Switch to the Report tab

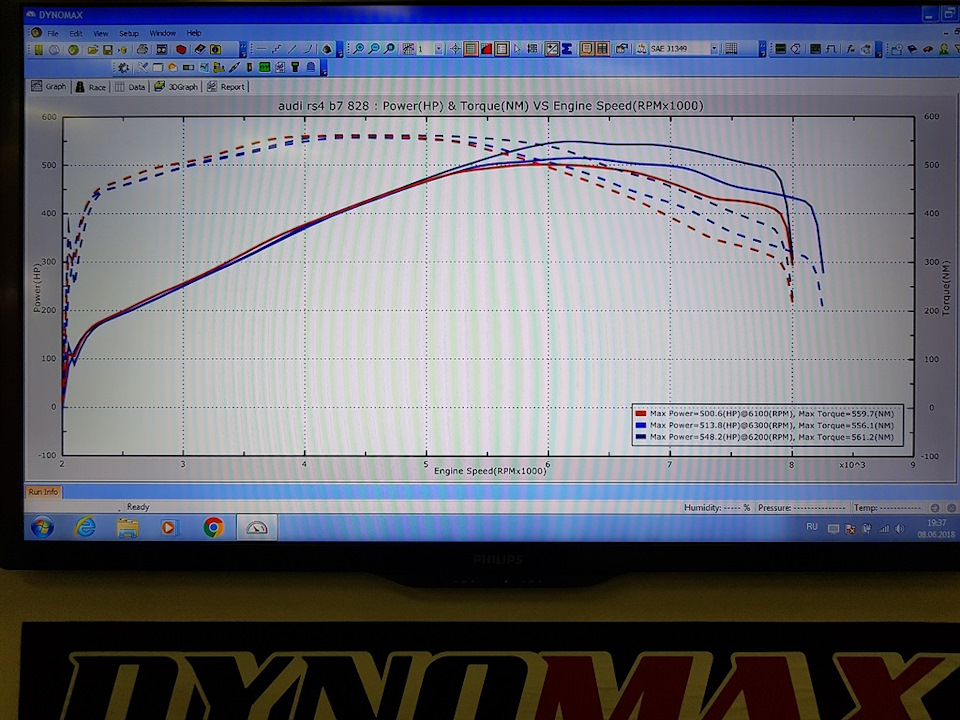[x=226, y=87]
